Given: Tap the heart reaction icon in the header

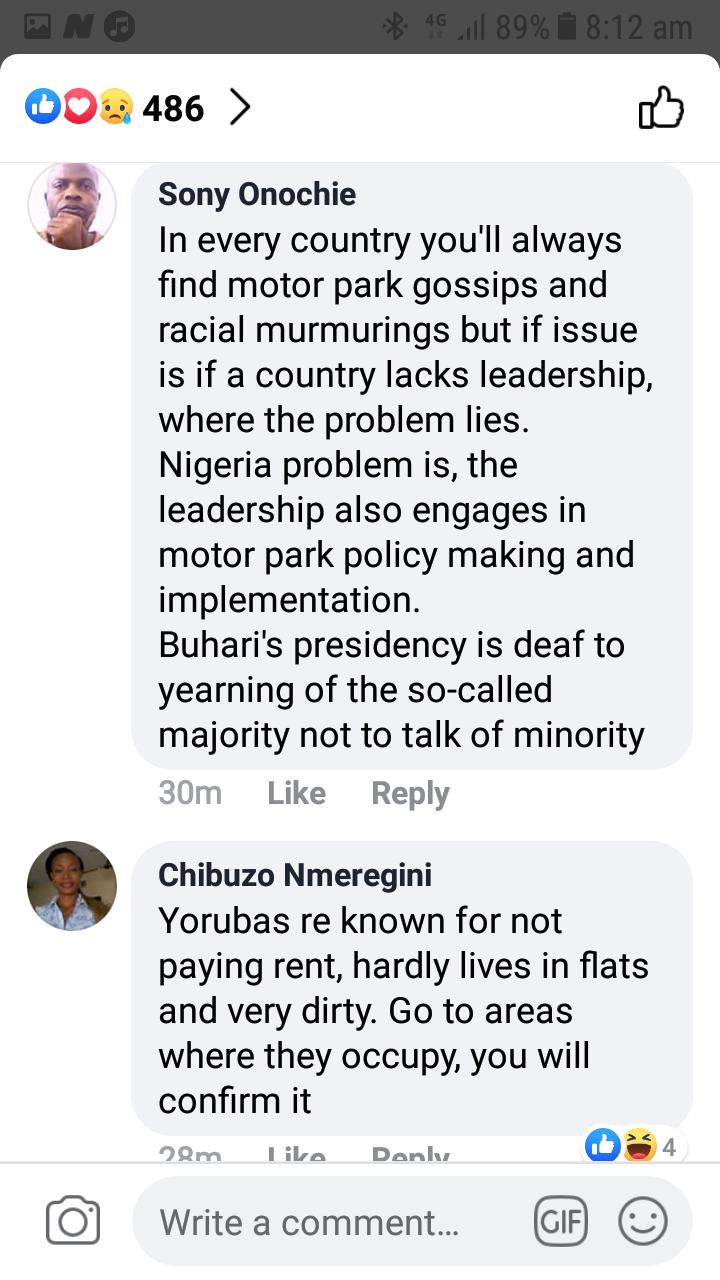Looking at the screenshot, I should pos(79,107).
